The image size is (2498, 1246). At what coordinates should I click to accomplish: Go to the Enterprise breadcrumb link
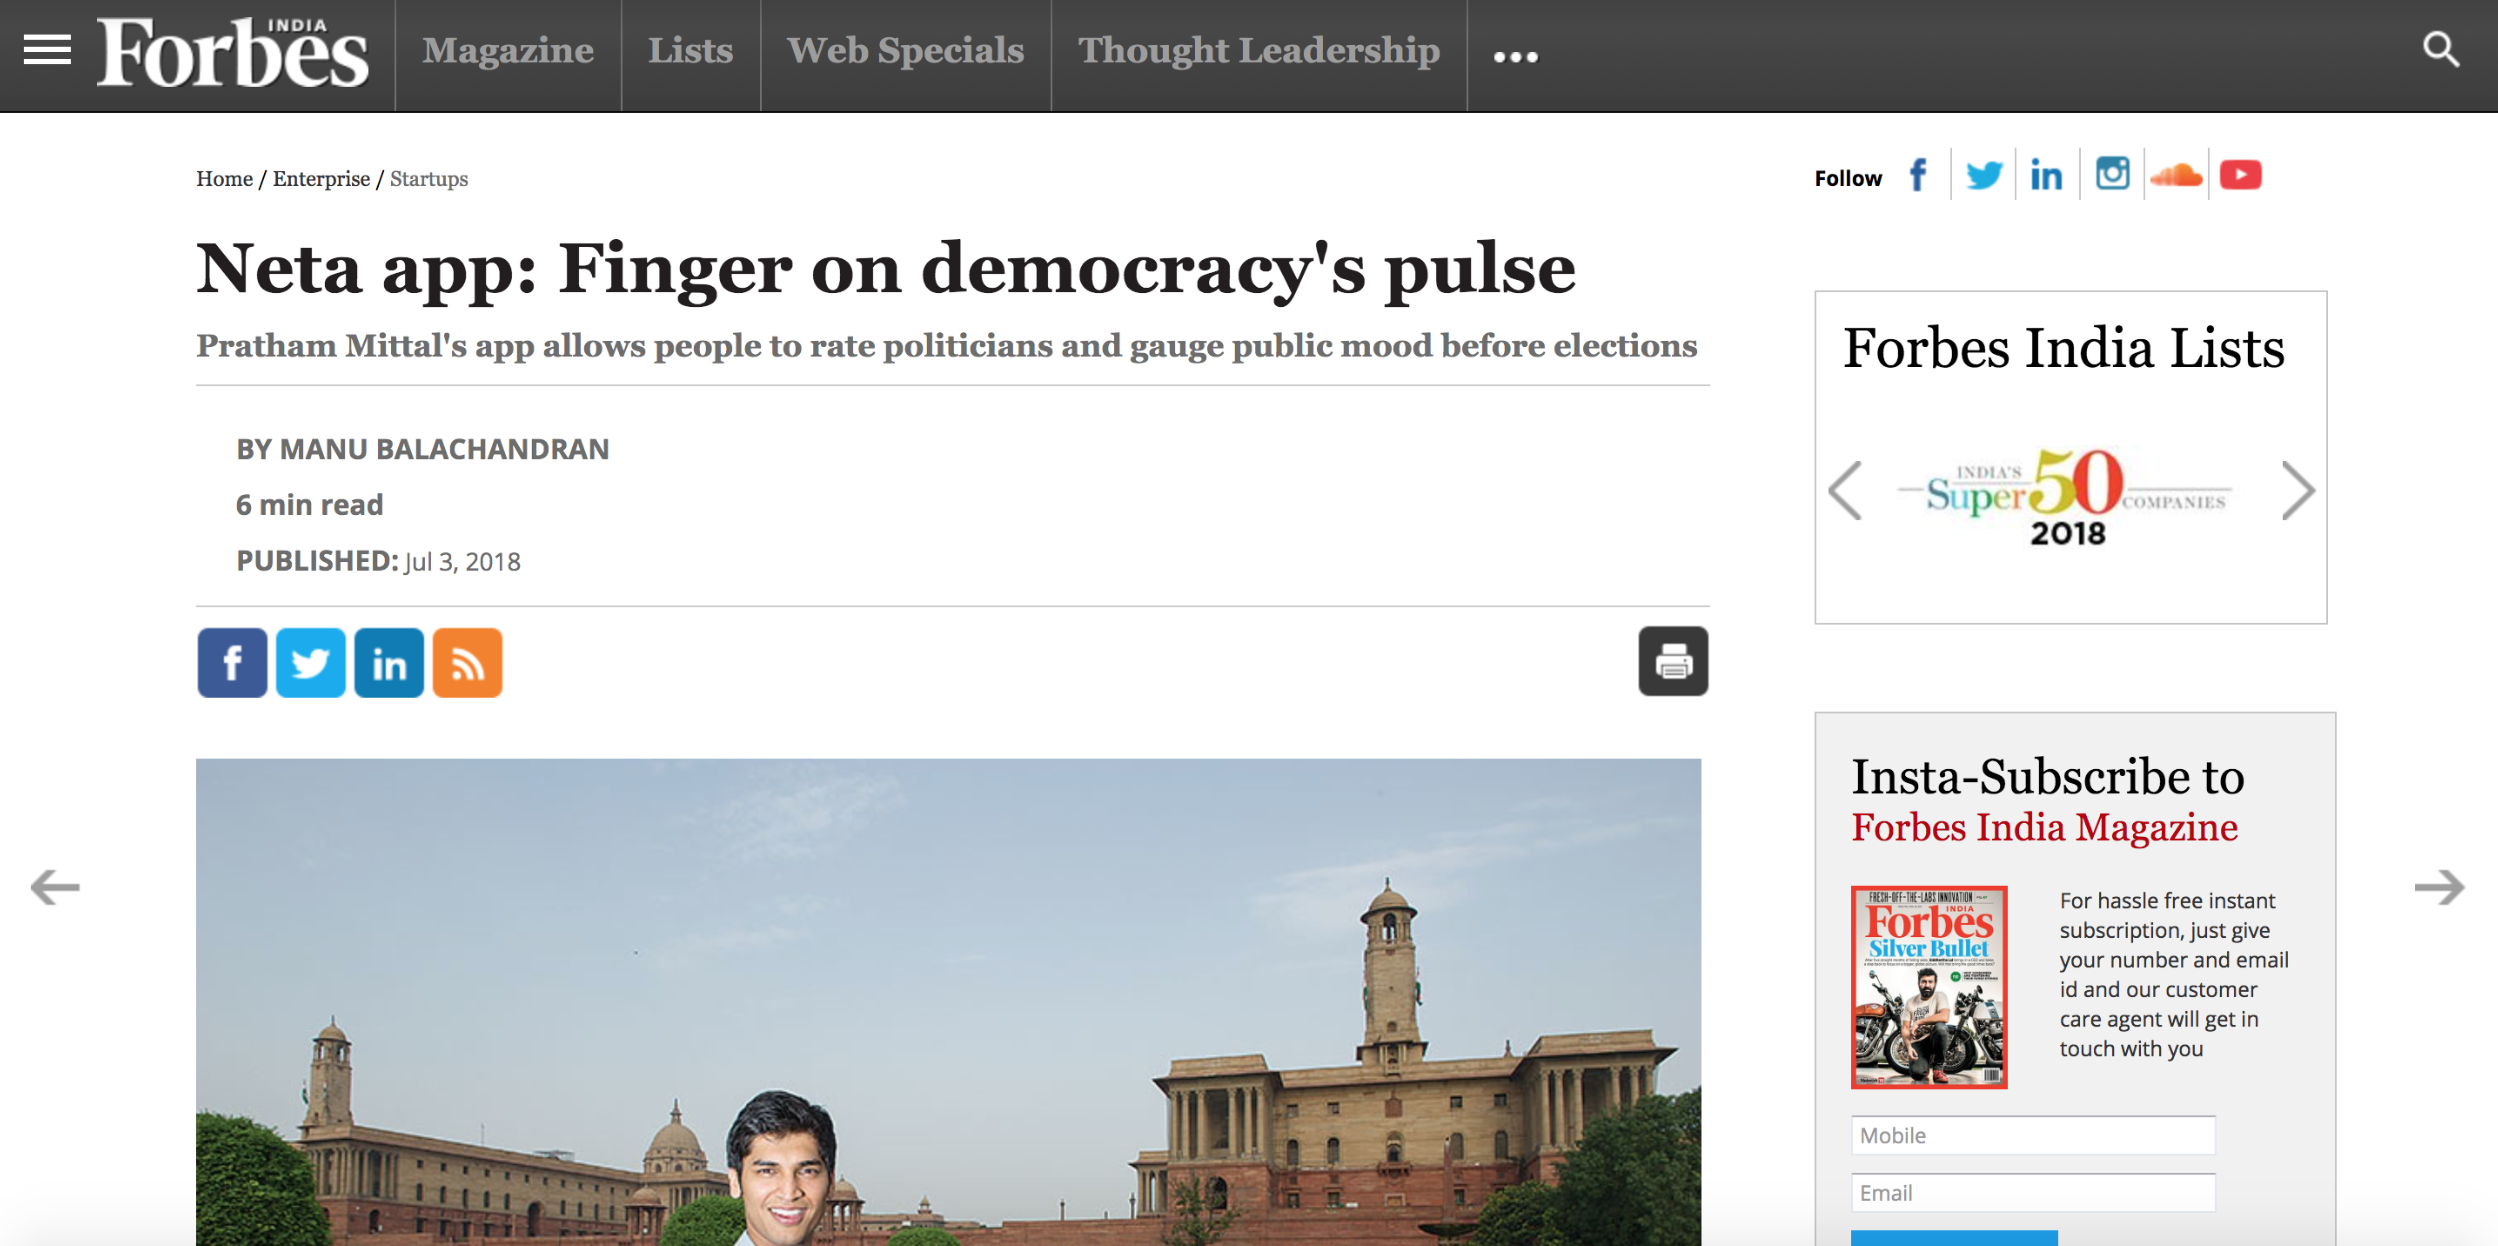click(x=321, y=179)
